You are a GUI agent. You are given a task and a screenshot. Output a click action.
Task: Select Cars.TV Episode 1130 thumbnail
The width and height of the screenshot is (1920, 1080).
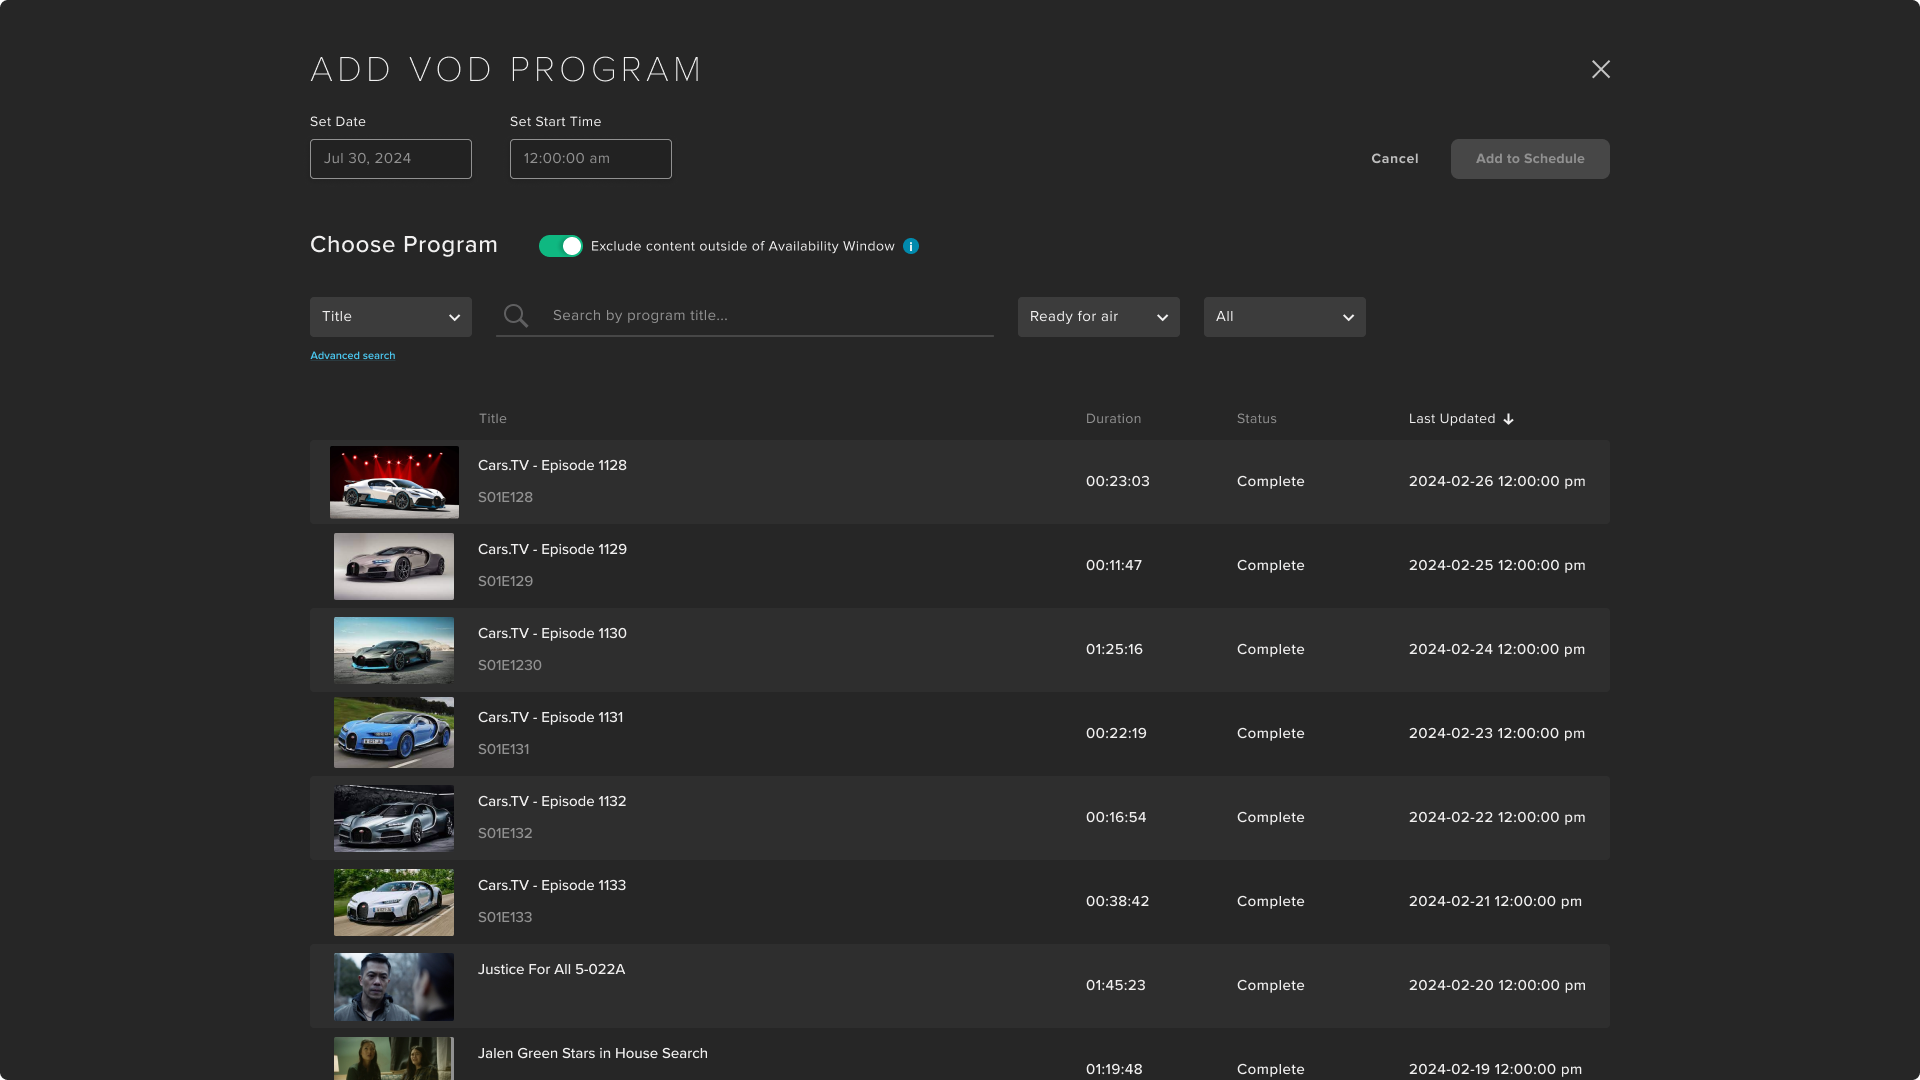394,650
